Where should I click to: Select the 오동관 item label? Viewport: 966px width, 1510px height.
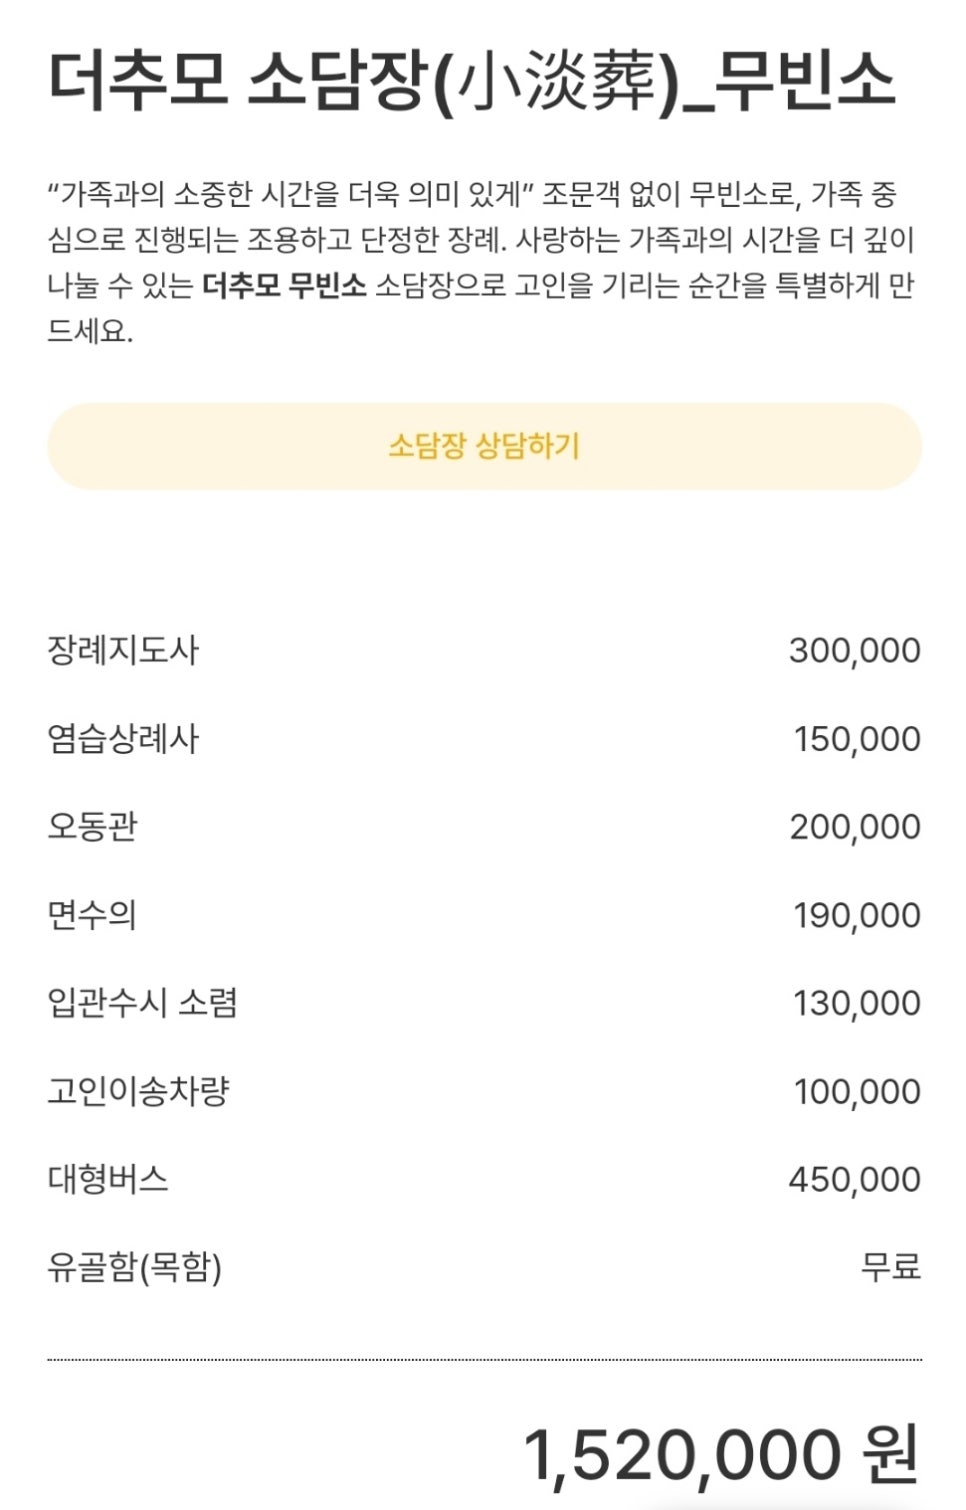point(92,827)
